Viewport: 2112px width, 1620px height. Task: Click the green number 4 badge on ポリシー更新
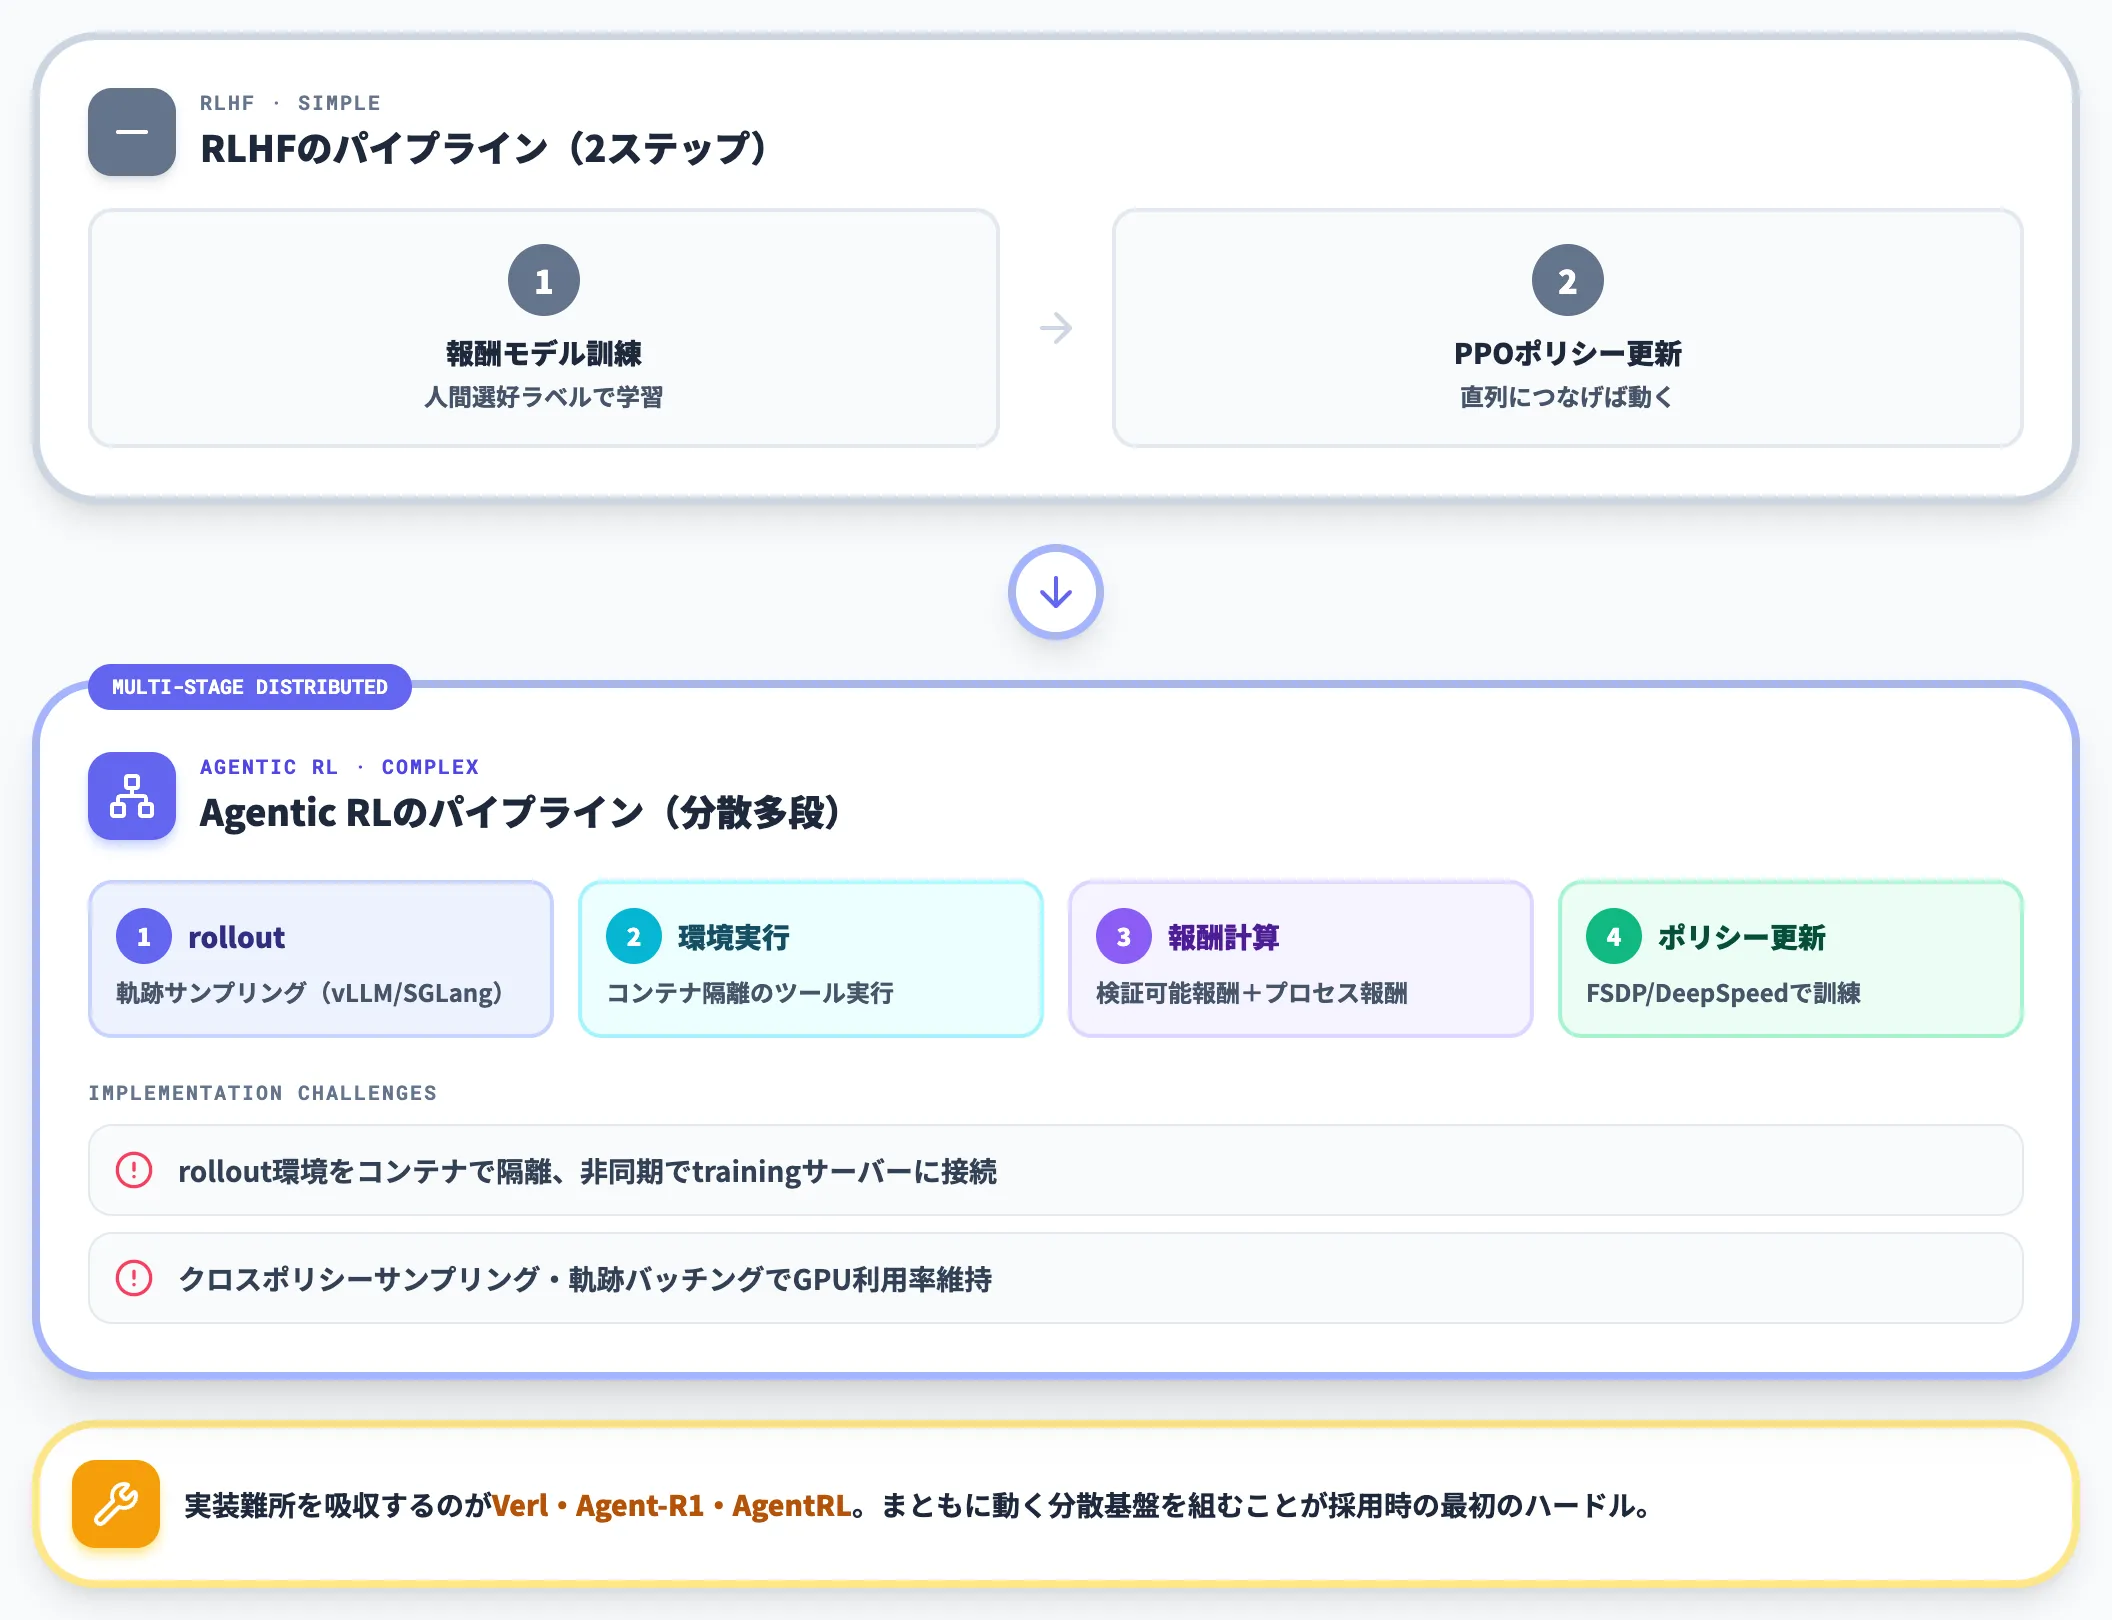click(x=1614, y=936)
